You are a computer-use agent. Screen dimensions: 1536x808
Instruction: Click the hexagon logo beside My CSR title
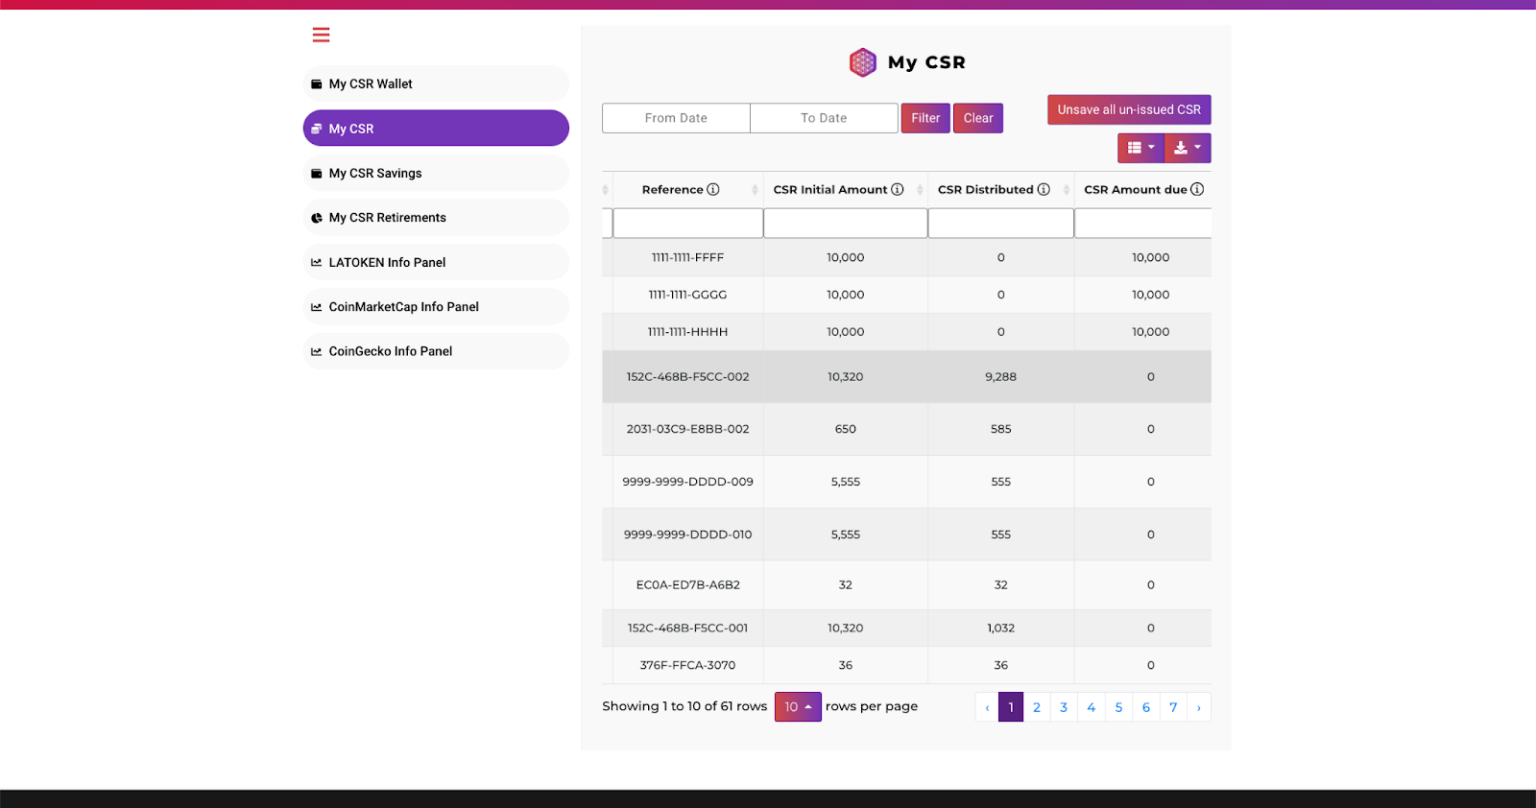pos(862,61)
